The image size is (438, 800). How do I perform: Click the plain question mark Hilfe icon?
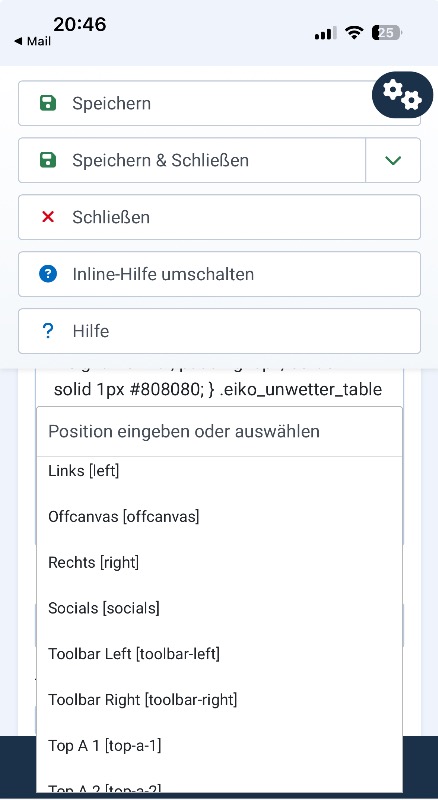click(x=47, y=331)
